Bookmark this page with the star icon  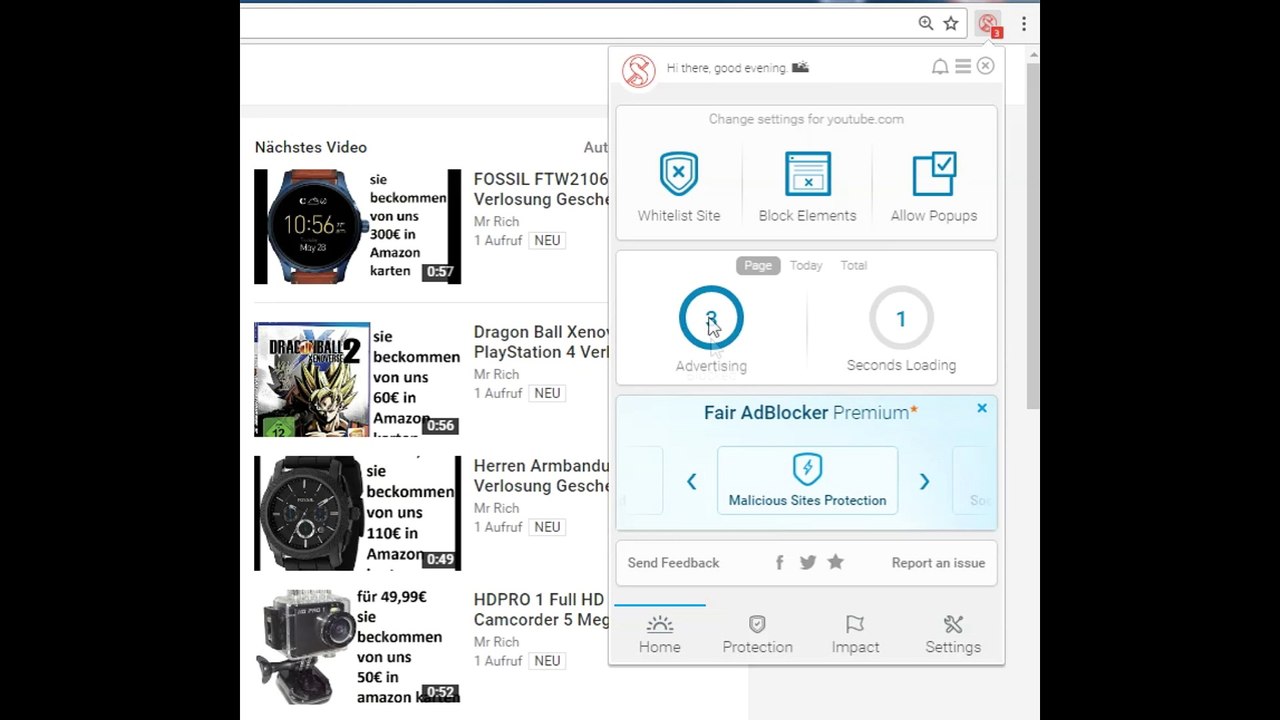(951, 24)
